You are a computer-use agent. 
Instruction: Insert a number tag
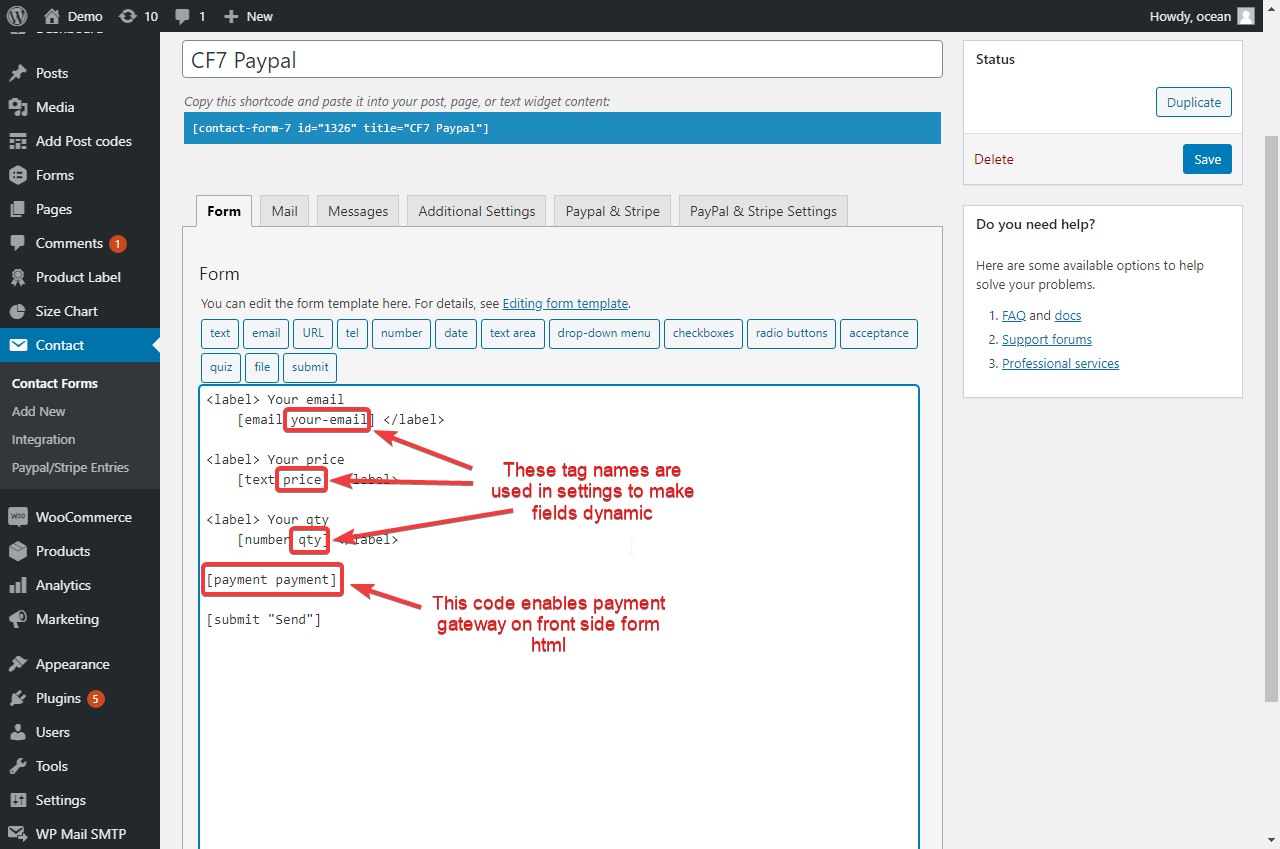402,333
